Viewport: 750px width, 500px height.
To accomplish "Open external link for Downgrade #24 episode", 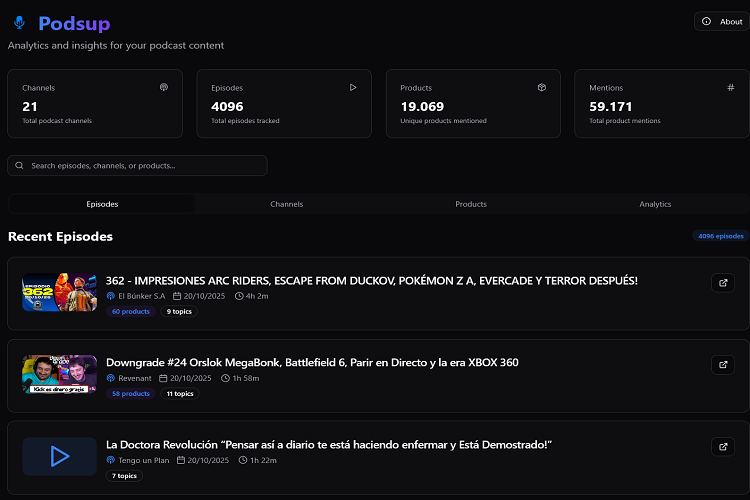I will pos(722,365).
